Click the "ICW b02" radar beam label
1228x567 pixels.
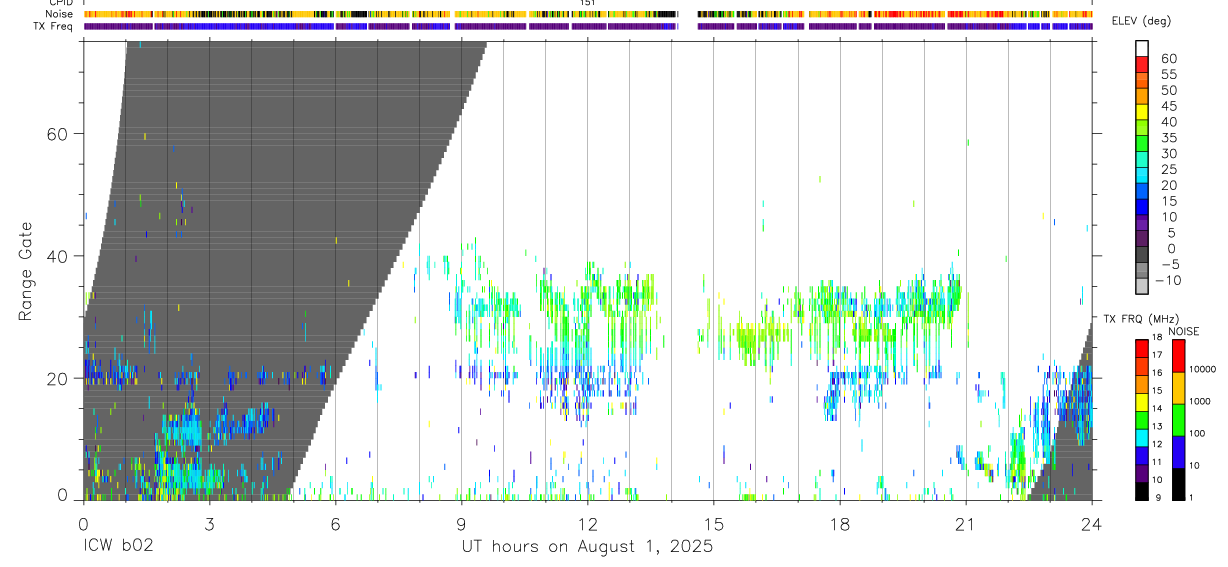[x=117, y=547]
